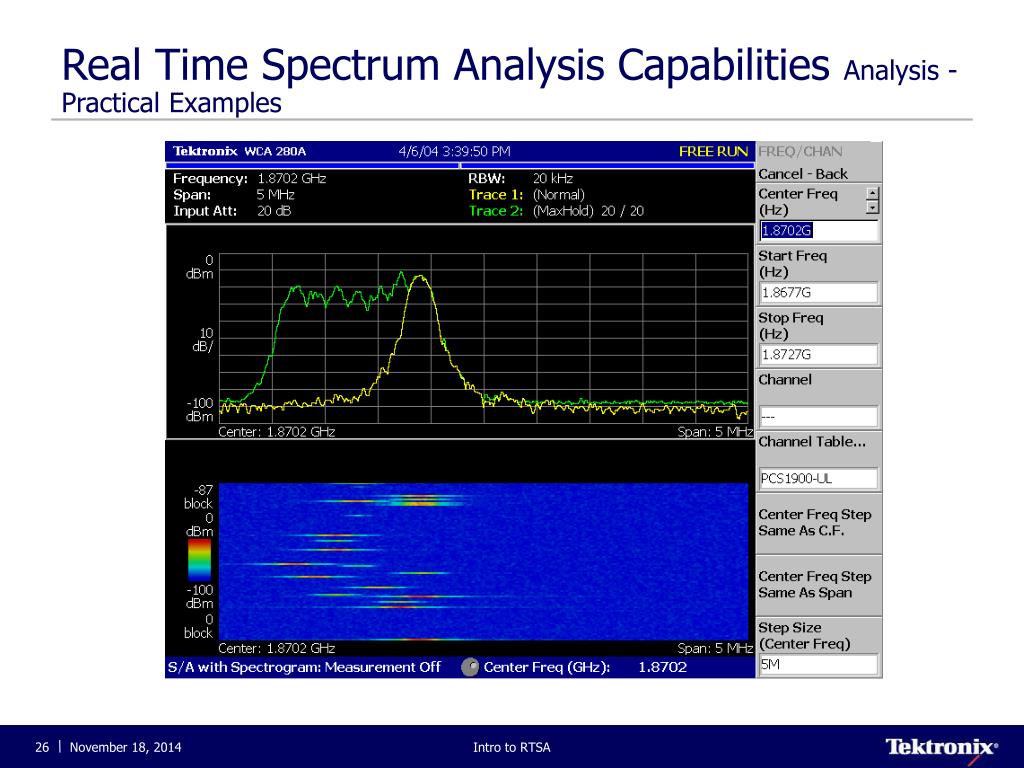Click the RBW: 20 kHz readout
This screenshot has height=768, width=1024.
point(520,178)
